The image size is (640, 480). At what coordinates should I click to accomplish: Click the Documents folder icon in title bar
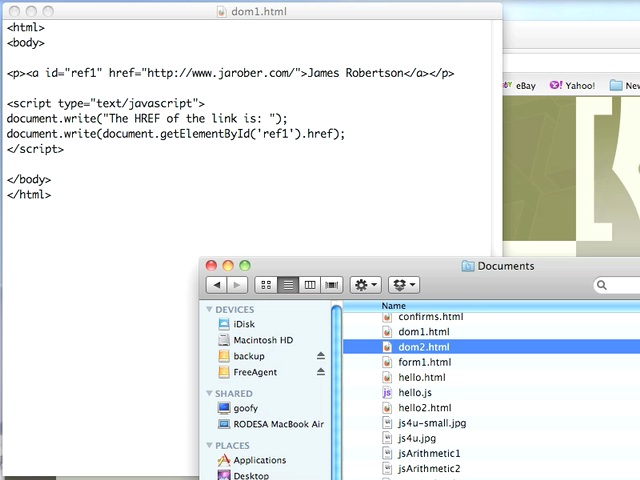click(x=468, y=266)
